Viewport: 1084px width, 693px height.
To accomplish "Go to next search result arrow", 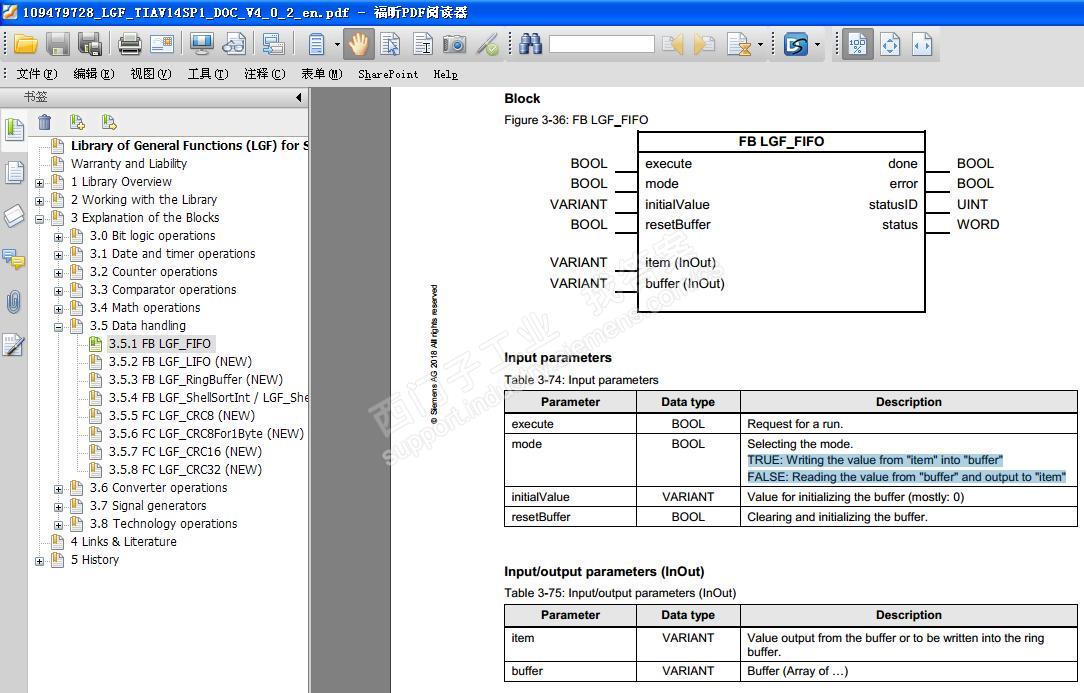I will click(x=704, y=45).
